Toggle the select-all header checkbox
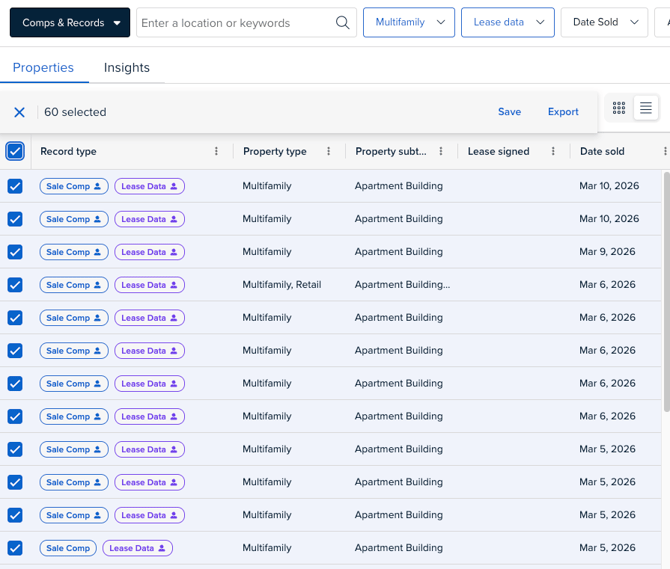Viewport: 670px width, 569px height. click(x=15, y=151)
